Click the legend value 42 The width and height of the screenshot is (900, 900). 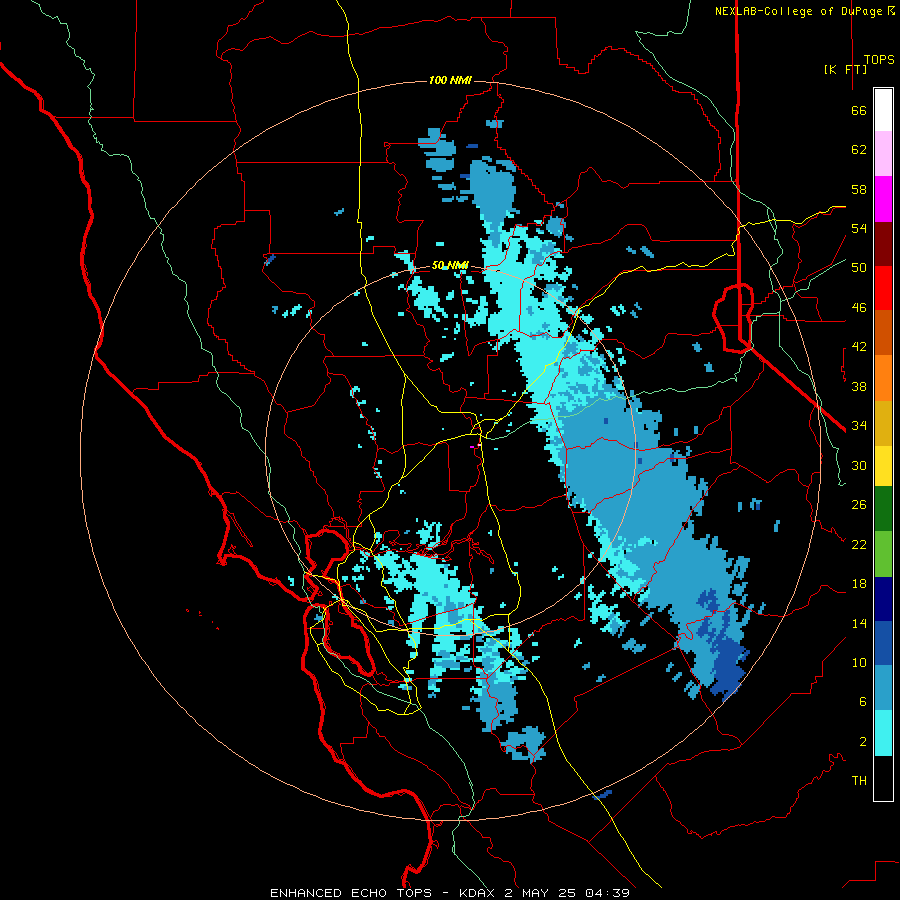click(x=859, y=347)
